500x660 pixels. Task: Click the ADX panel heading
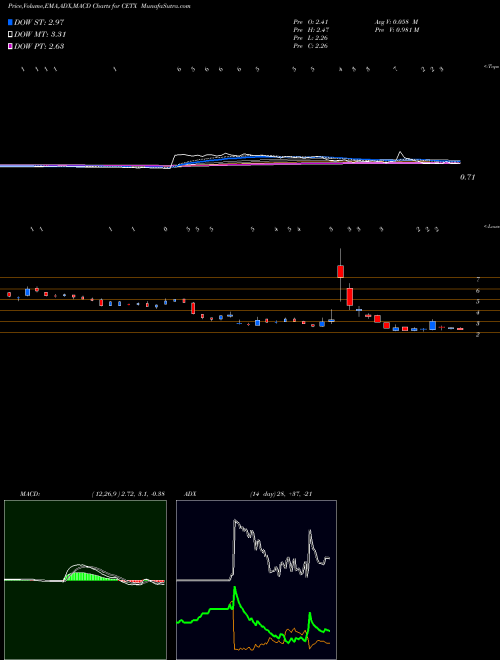(x=189, y=494)
